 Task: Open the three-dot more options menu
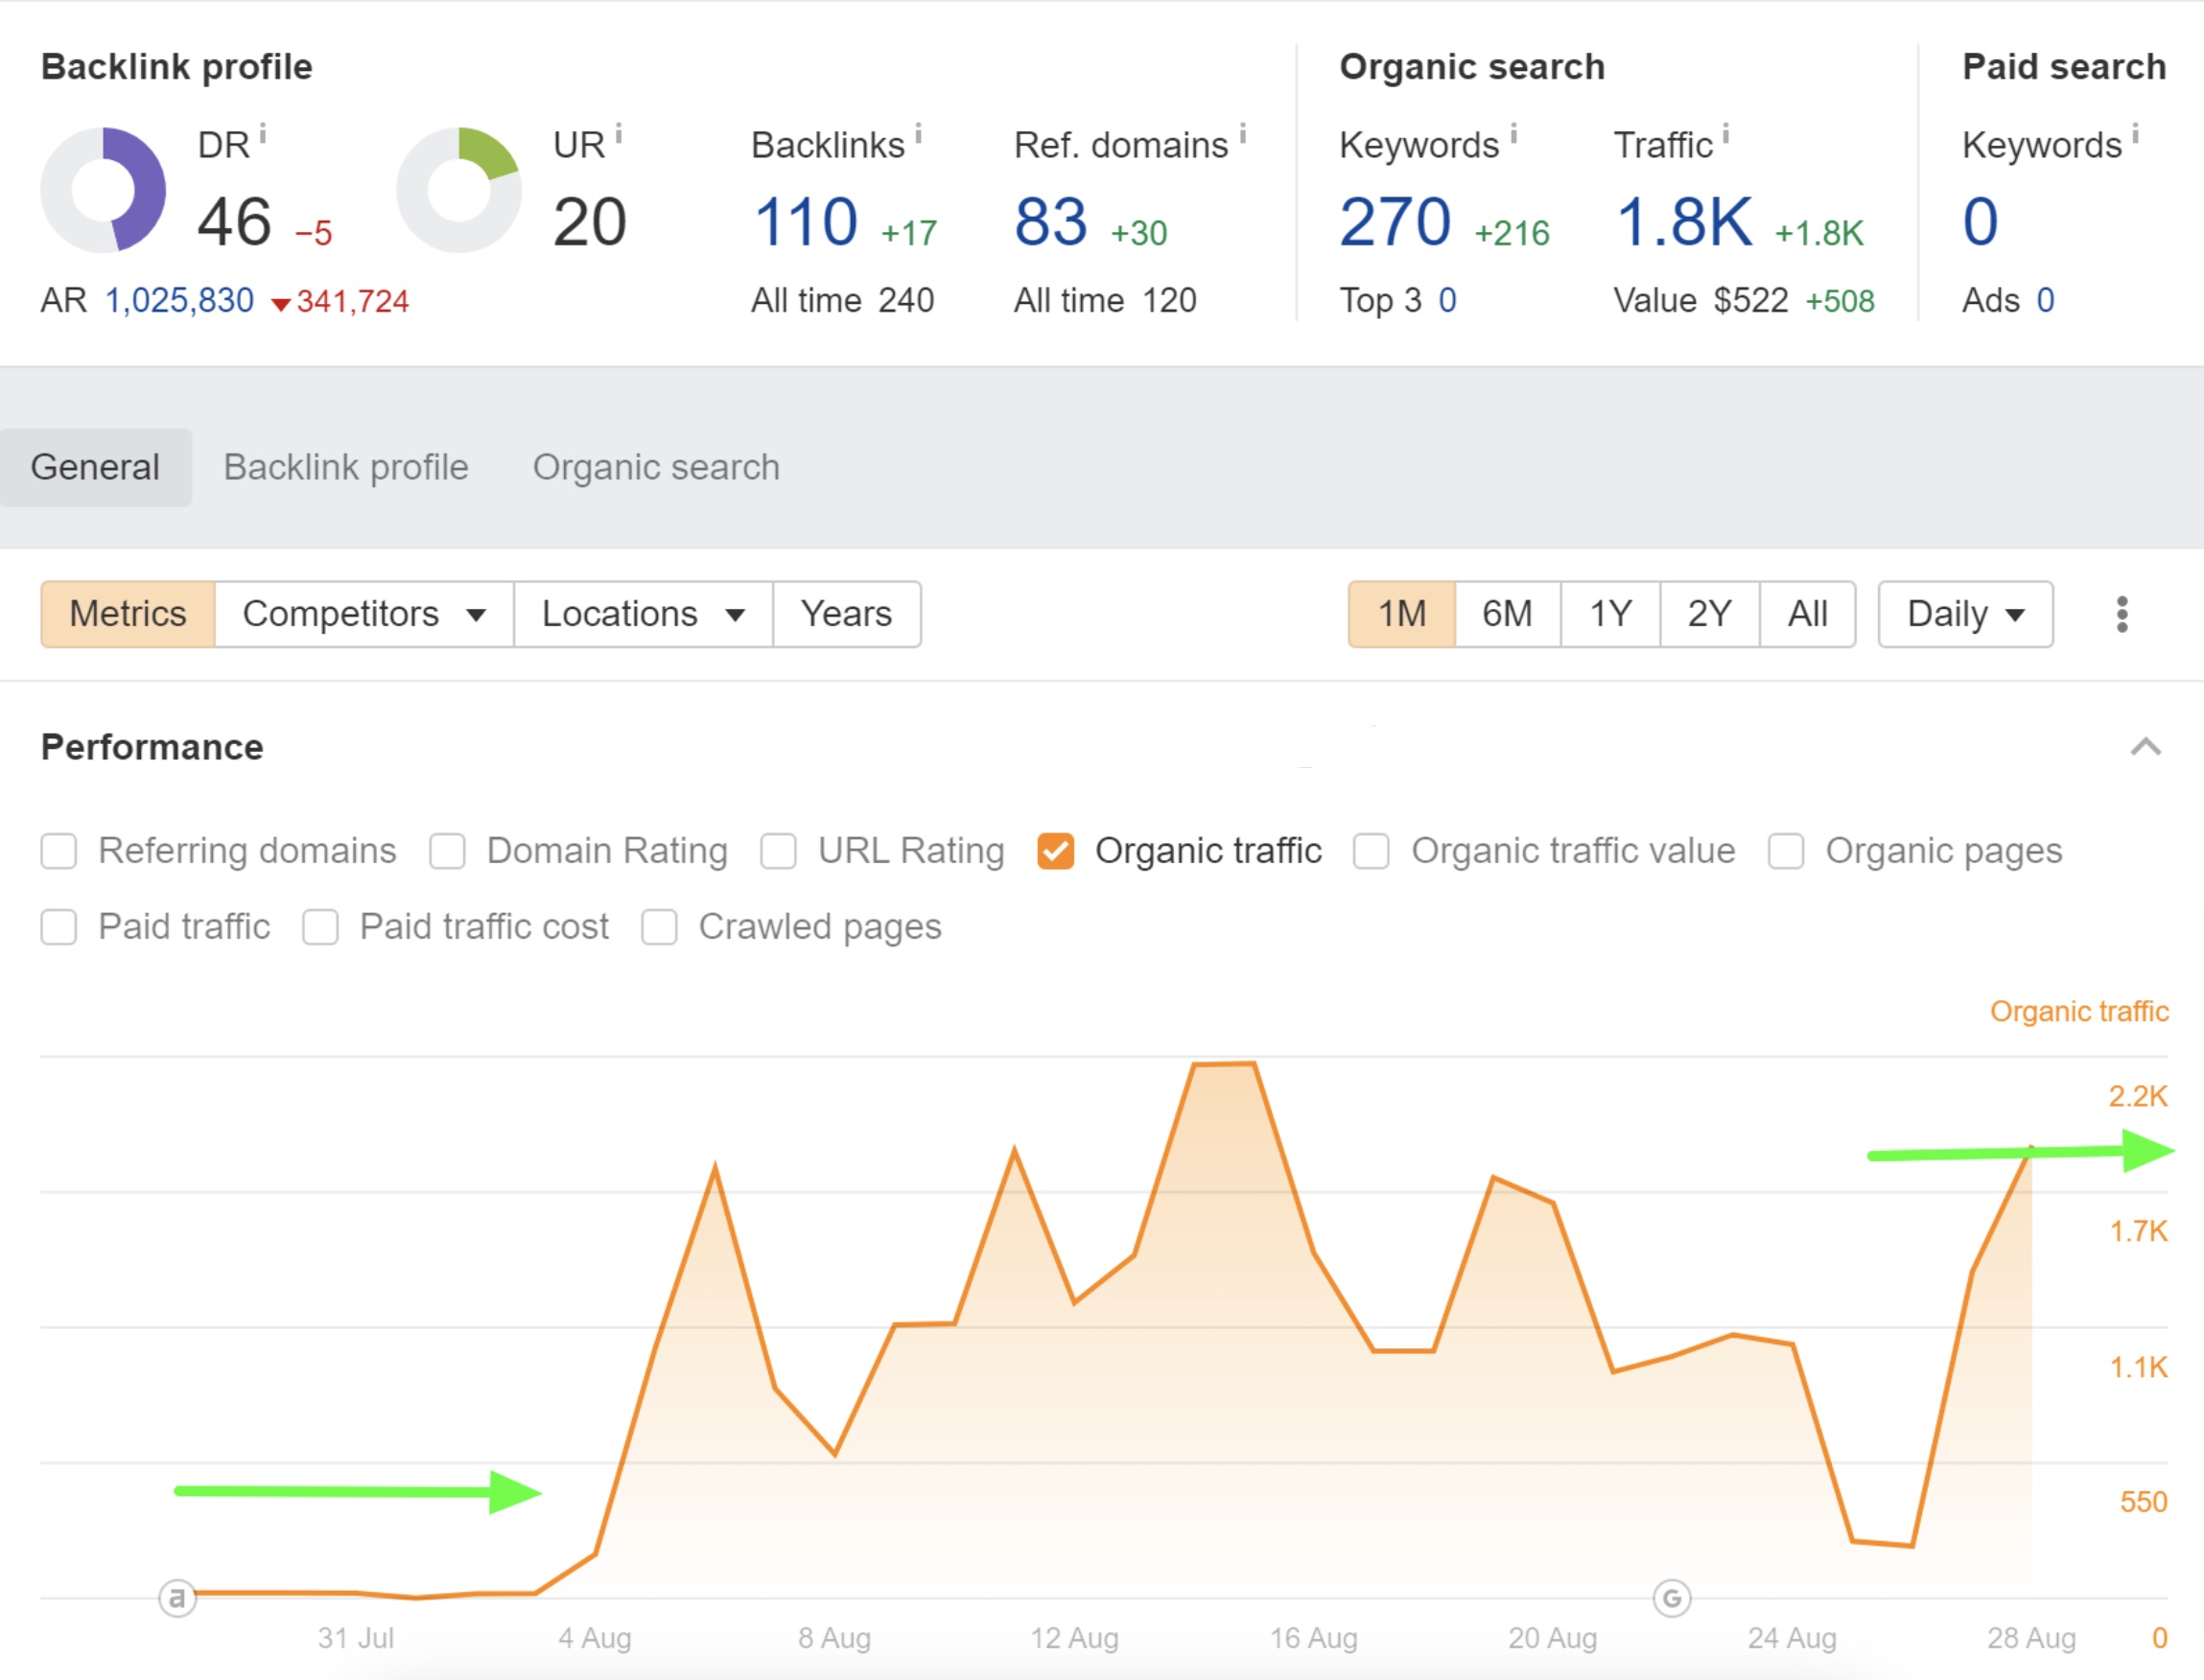[2122, 614]
